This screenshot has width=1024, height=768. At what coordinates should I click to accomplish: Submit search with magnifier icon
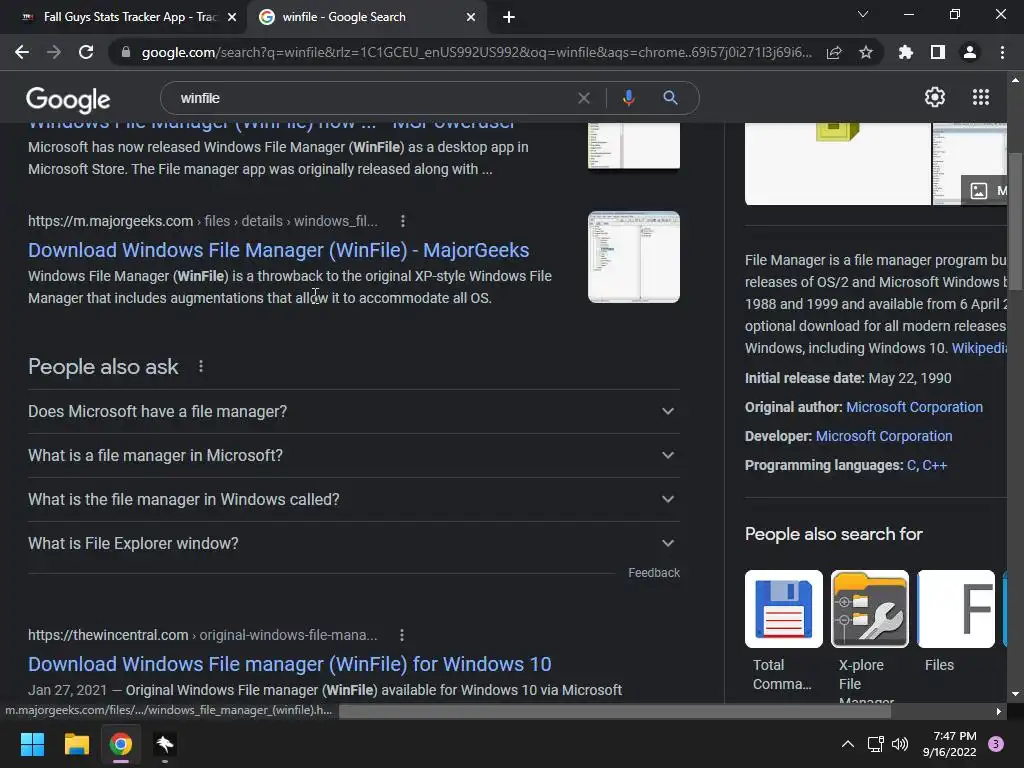pyautogui.click(x=670, y=98)
